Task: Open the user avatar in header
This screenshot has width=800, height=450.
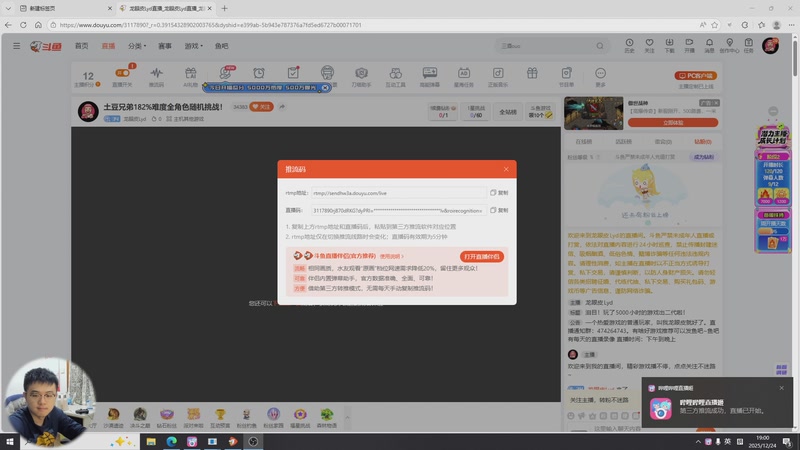Action: [770, 45]
